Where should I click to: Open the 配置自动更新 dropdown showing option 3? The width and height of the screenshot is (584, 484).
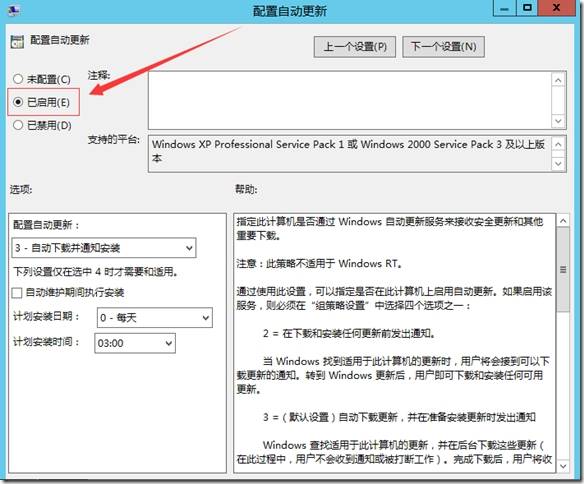pos(104,248)
